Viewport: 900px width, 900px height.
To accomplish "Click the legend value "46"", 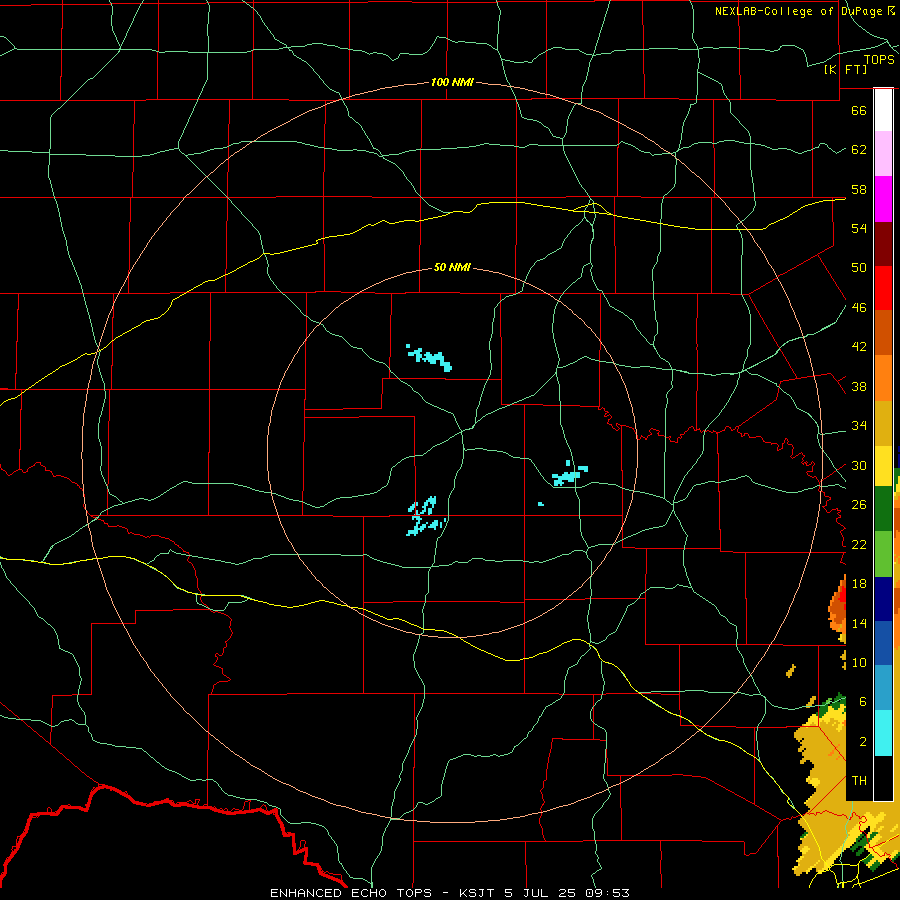I will pos(859,308).
